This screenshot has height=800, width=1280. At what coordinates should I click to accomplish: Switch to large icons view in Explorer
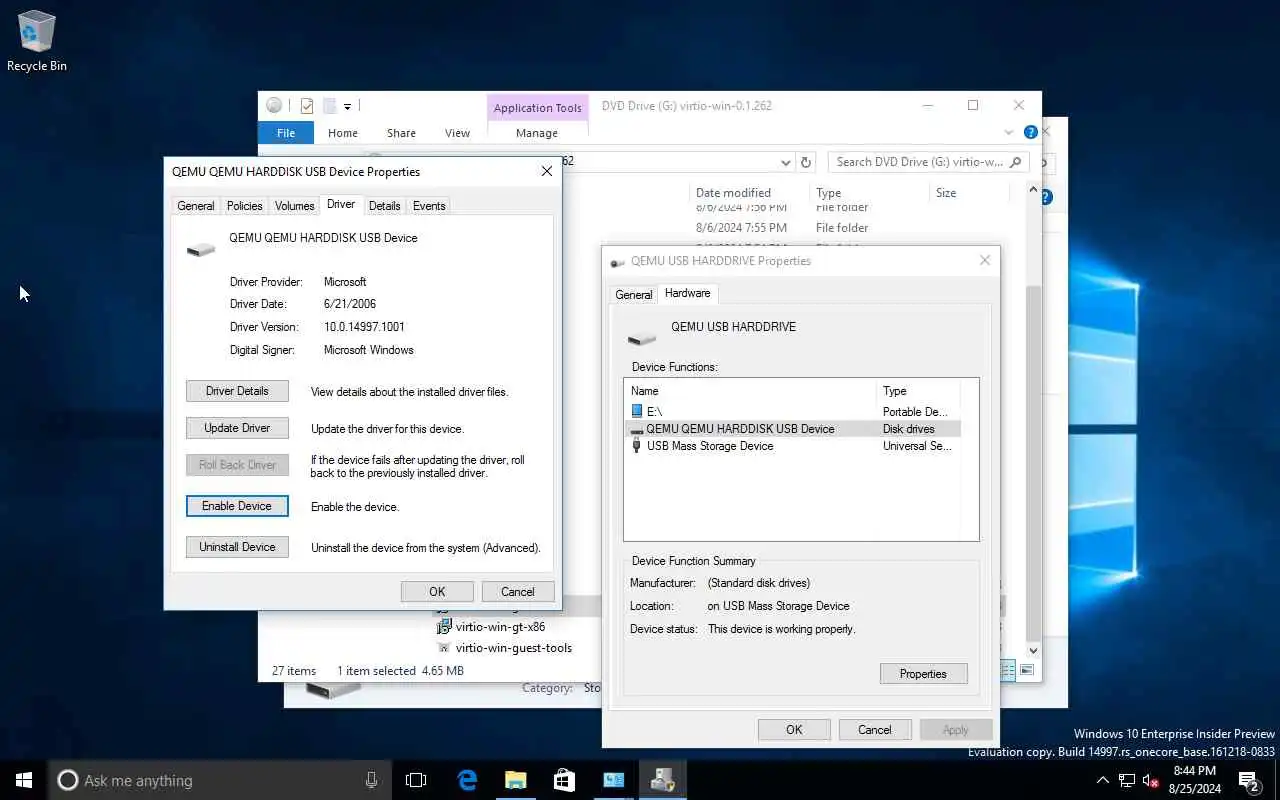click(x=1027, y=670)
